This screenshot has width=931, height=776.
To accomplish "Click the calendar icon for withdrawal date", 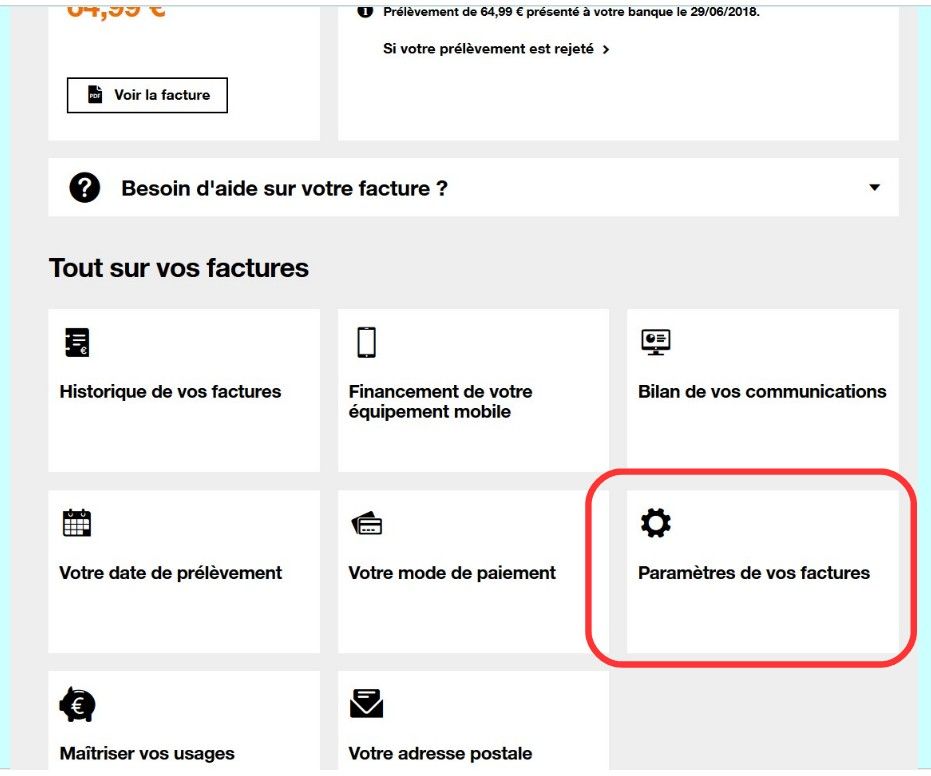I will click(77, 522).
